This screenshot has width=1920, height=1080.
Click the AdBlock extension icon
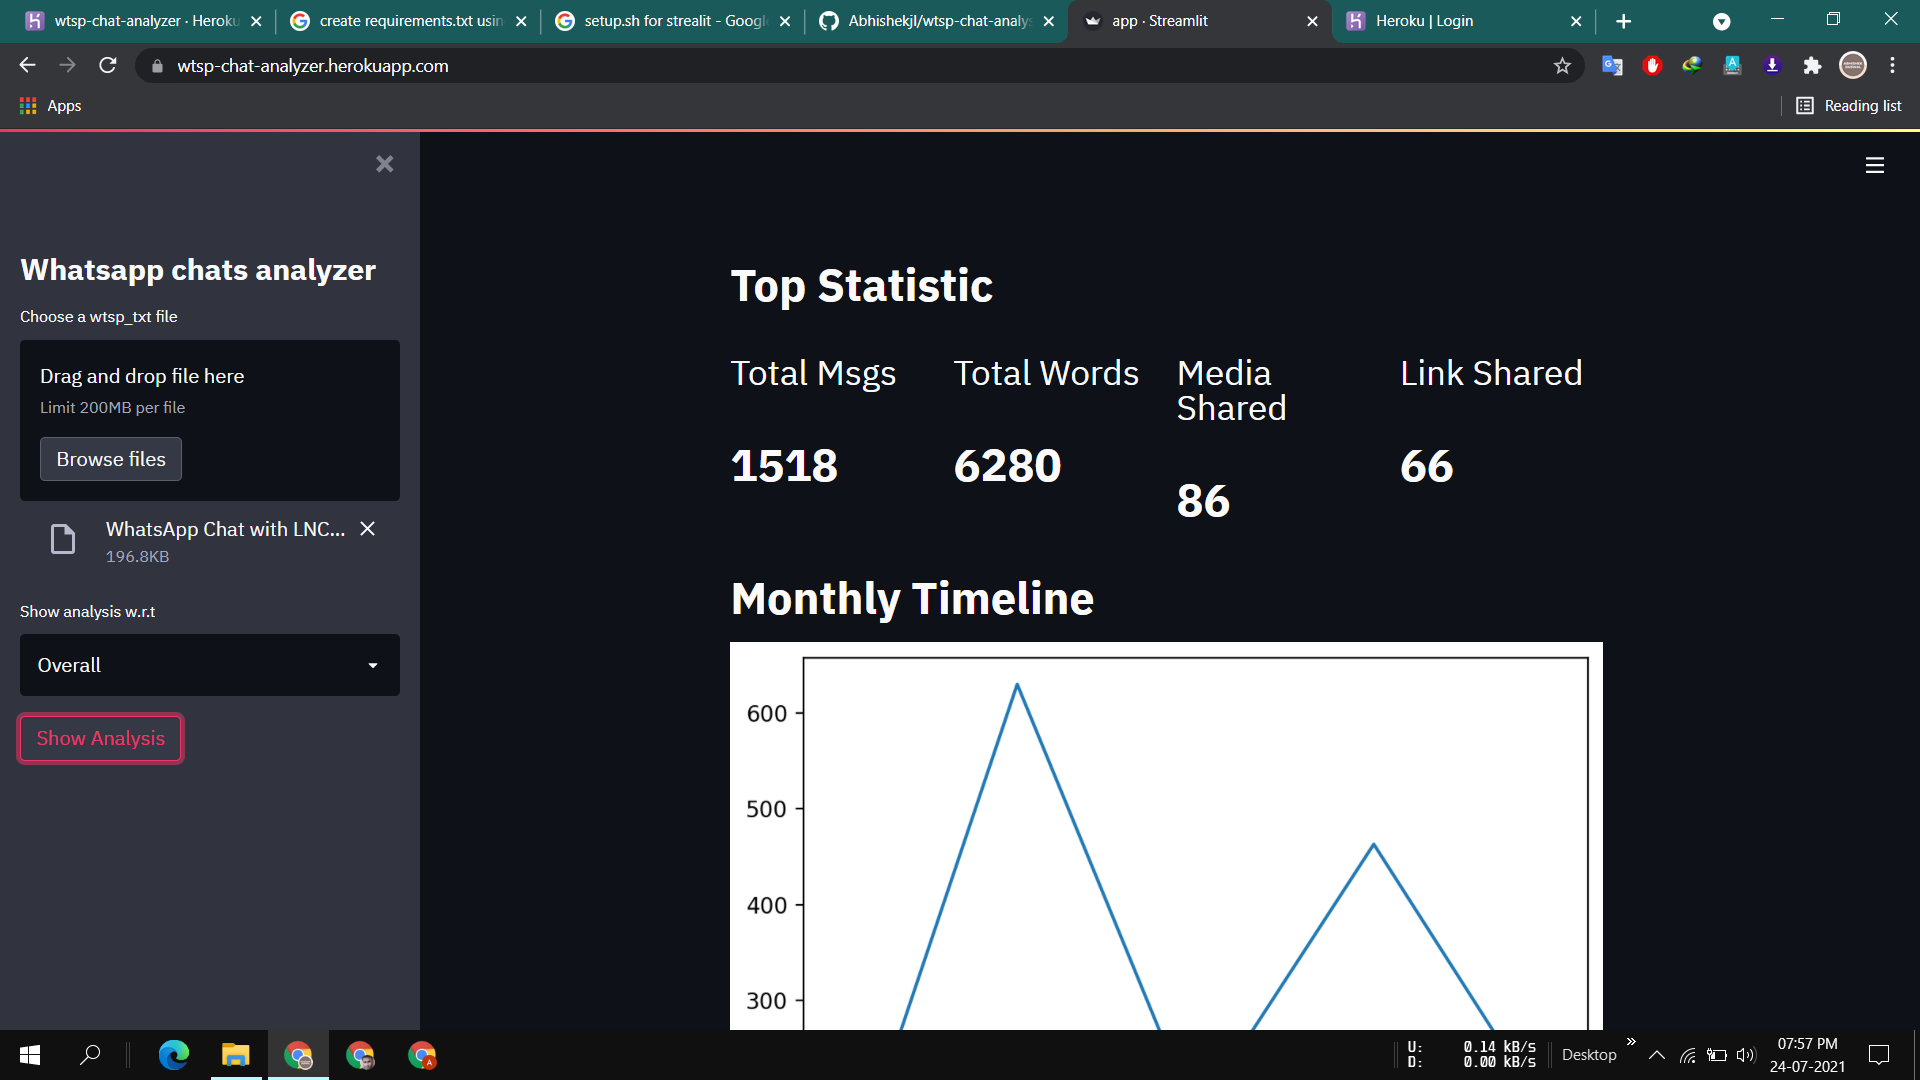click(1652, 65)
